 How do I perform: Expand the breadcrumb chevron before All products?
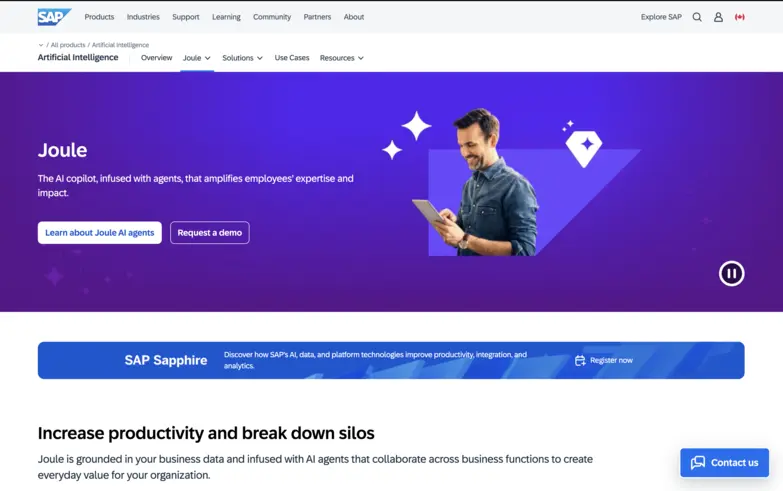(41, 45)
